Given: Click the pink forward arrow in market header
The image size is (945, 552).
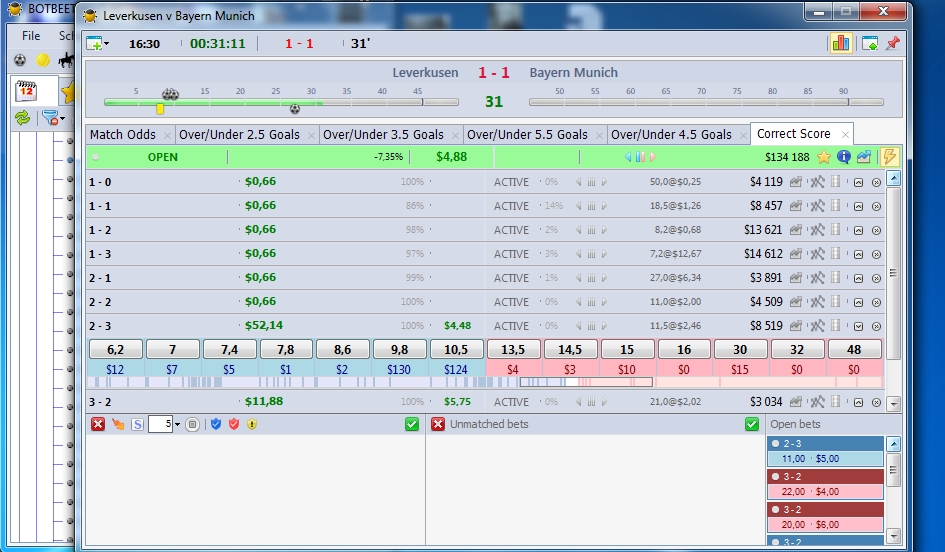Looking at the screenshot, I should tap(653, 157).
